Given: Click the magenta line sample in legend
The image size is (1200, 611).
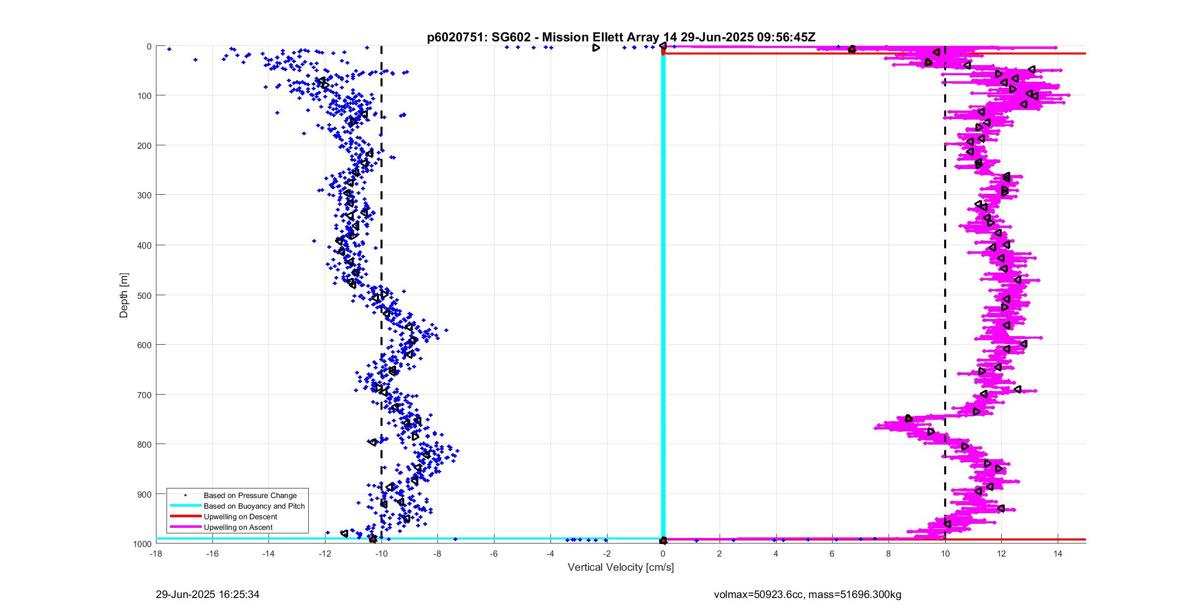Looking at the screenshot, I should pos(185,527).
